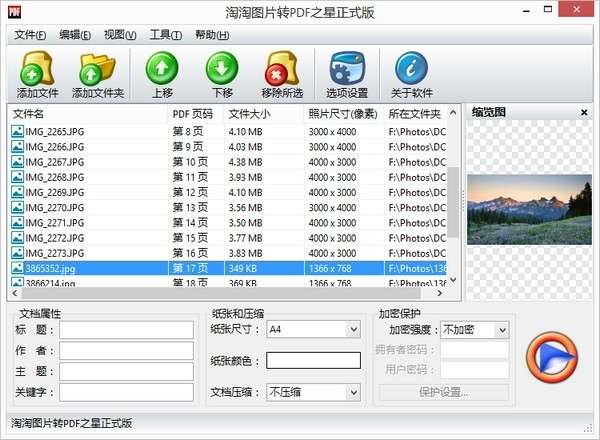Expand the 纸张尺寸 A4 dropdown
This screenshot has width=600, height=440.
(x=354, y=329)
